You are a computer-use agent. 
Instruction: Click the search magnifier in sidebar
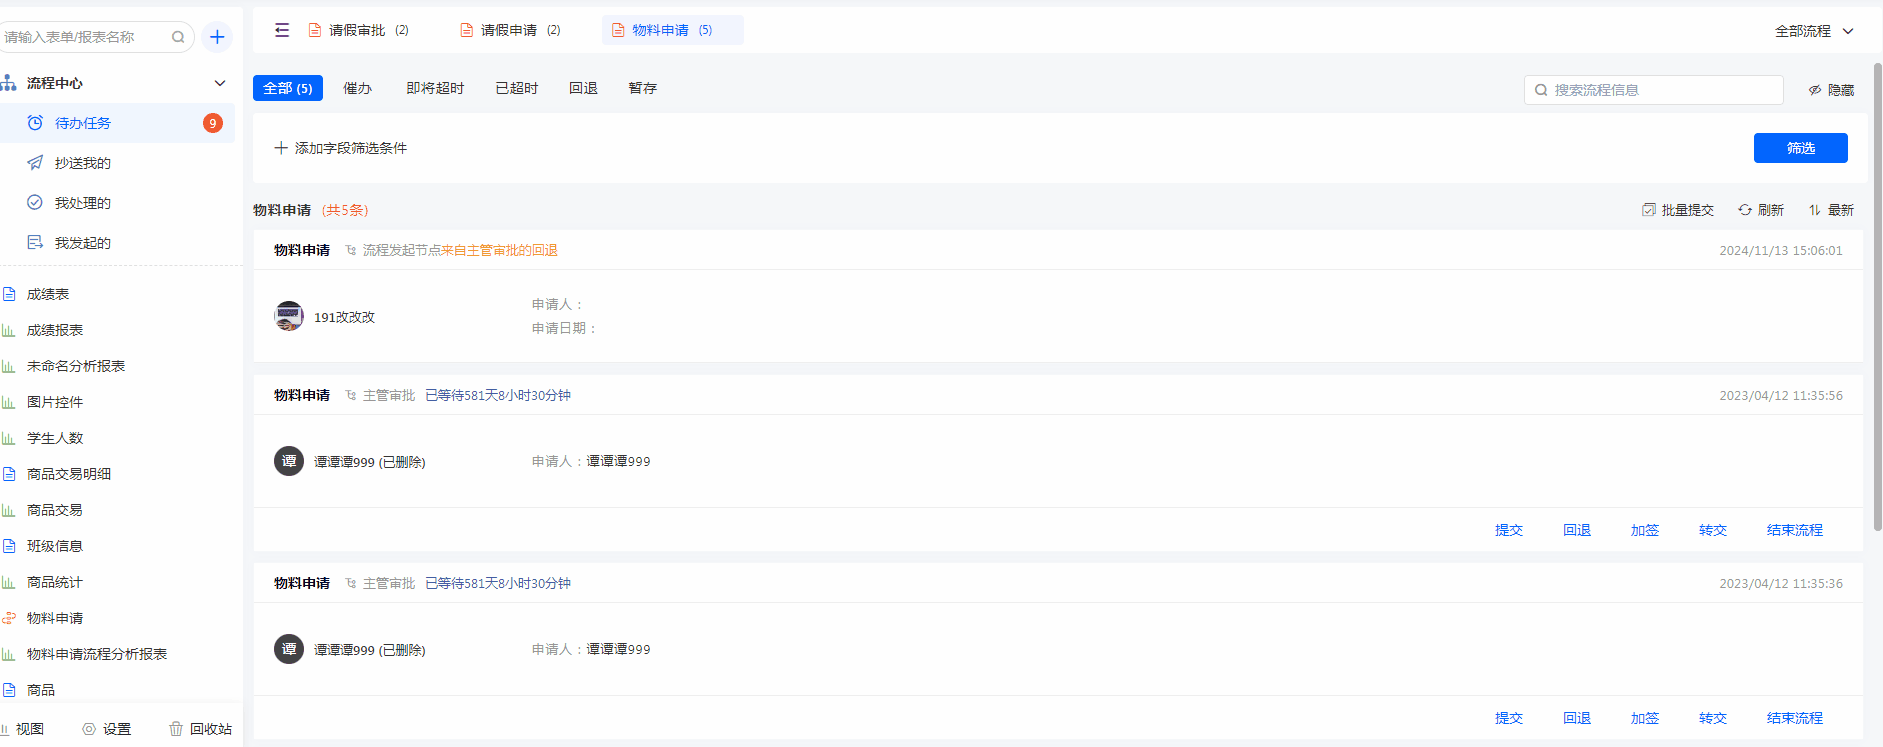coord(178,37)
